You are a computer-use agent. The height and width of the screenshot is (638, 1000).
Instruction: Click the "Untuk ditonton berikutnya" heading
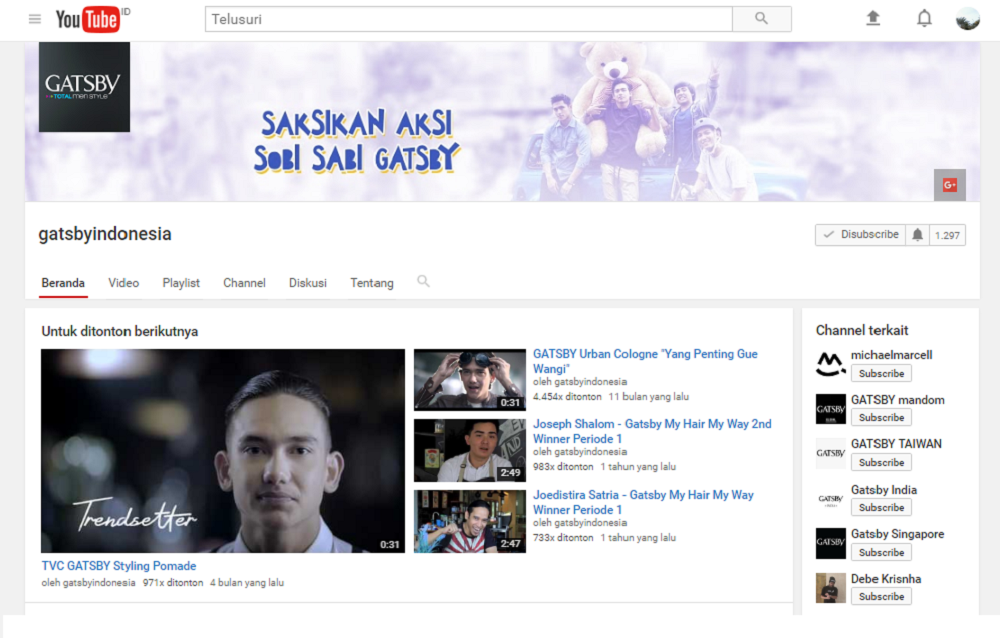pyautogui.click(x=120, y=331)
